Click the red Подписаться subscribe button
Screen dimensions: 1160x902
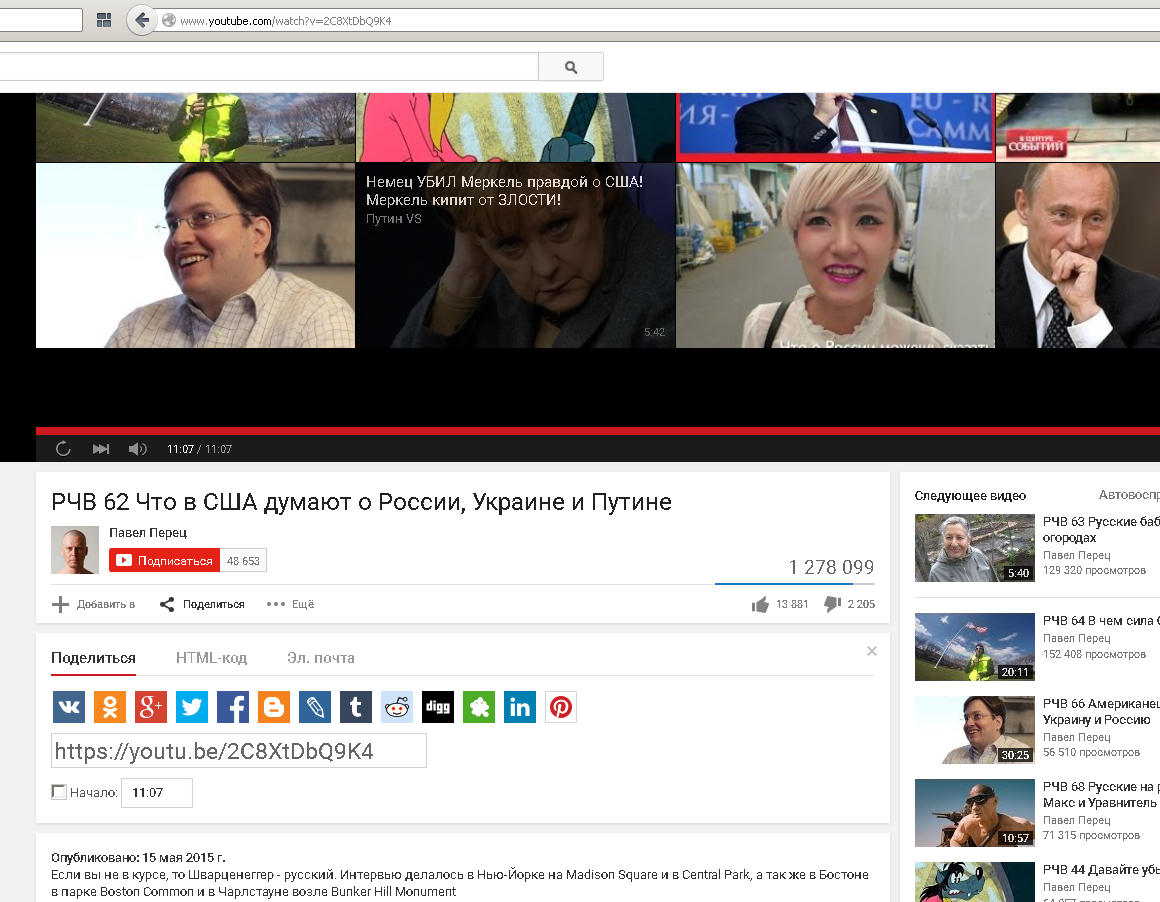164,560
